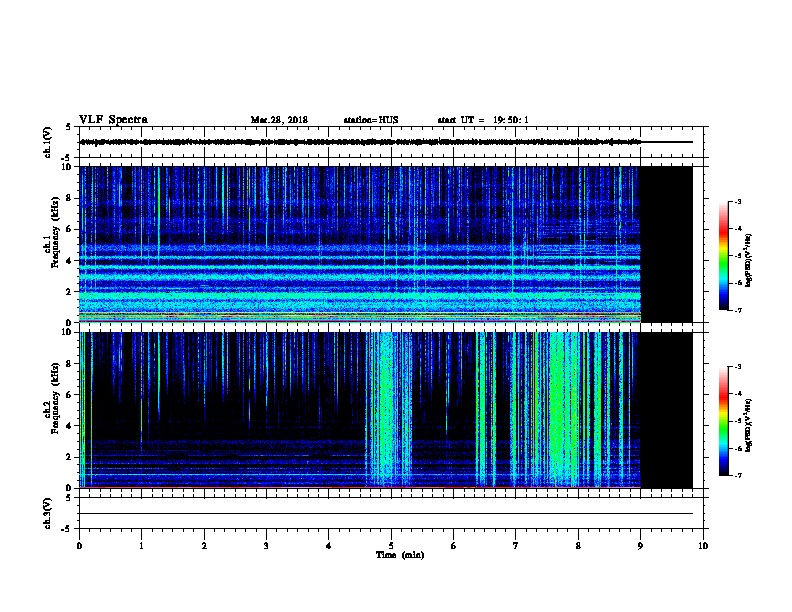This screenshot has height=612, width=792.
Task: Click the "8" tick on the time axis
Action: click(x=578, y=546)
